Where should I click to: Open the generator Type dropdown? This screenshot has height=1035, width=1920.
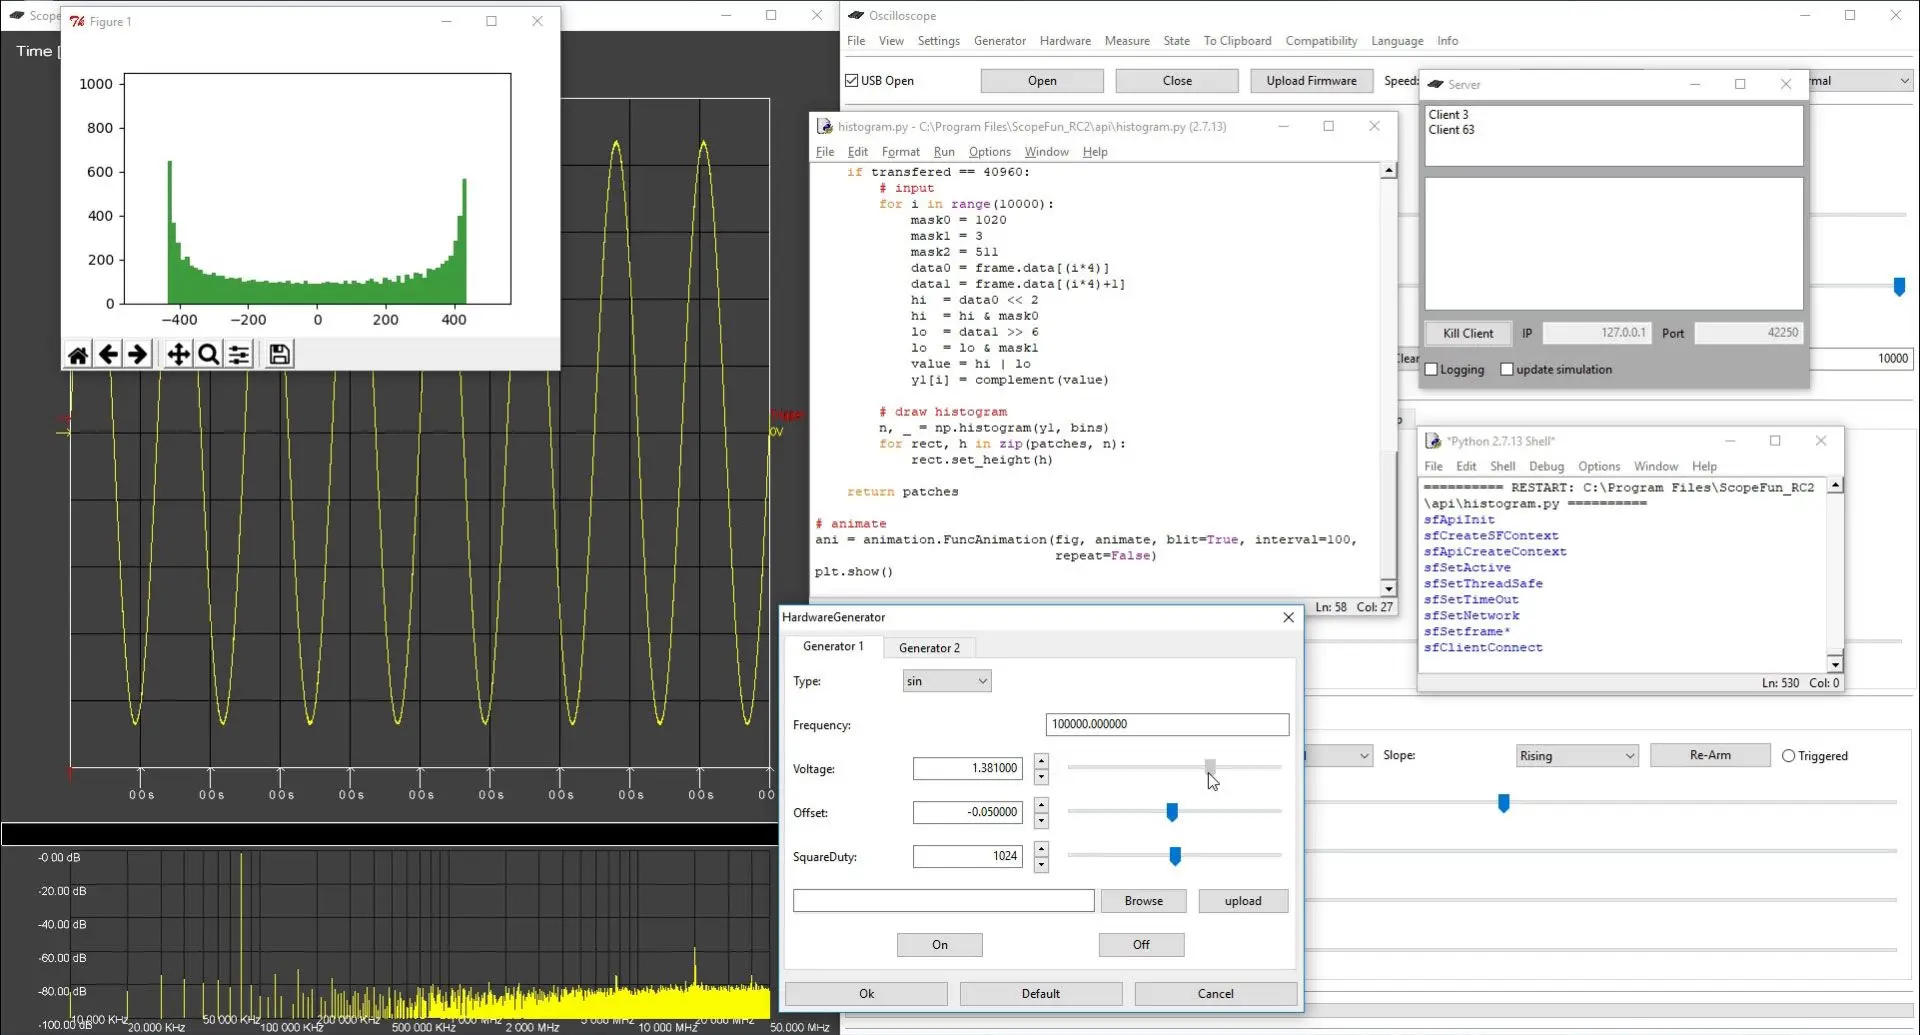(946, 681)
